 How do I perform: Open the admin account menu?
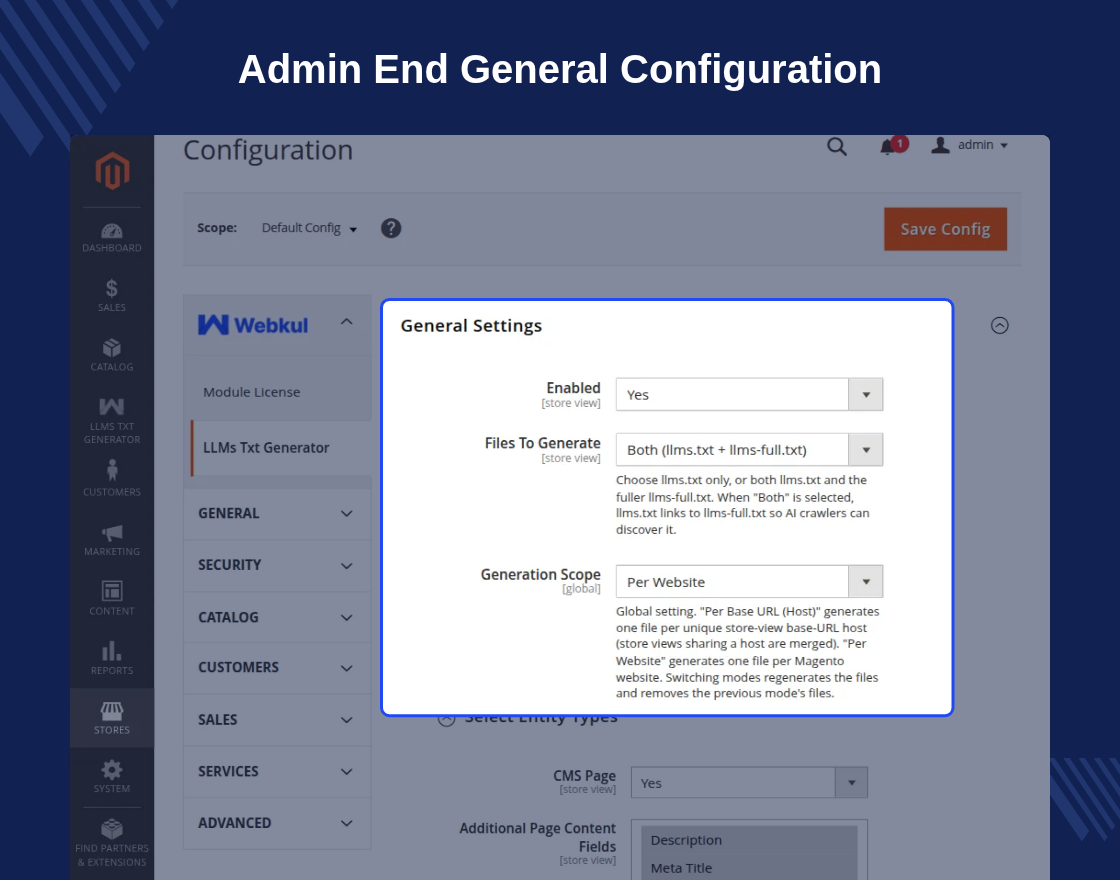pyautogui.click(x=969, y=145)
